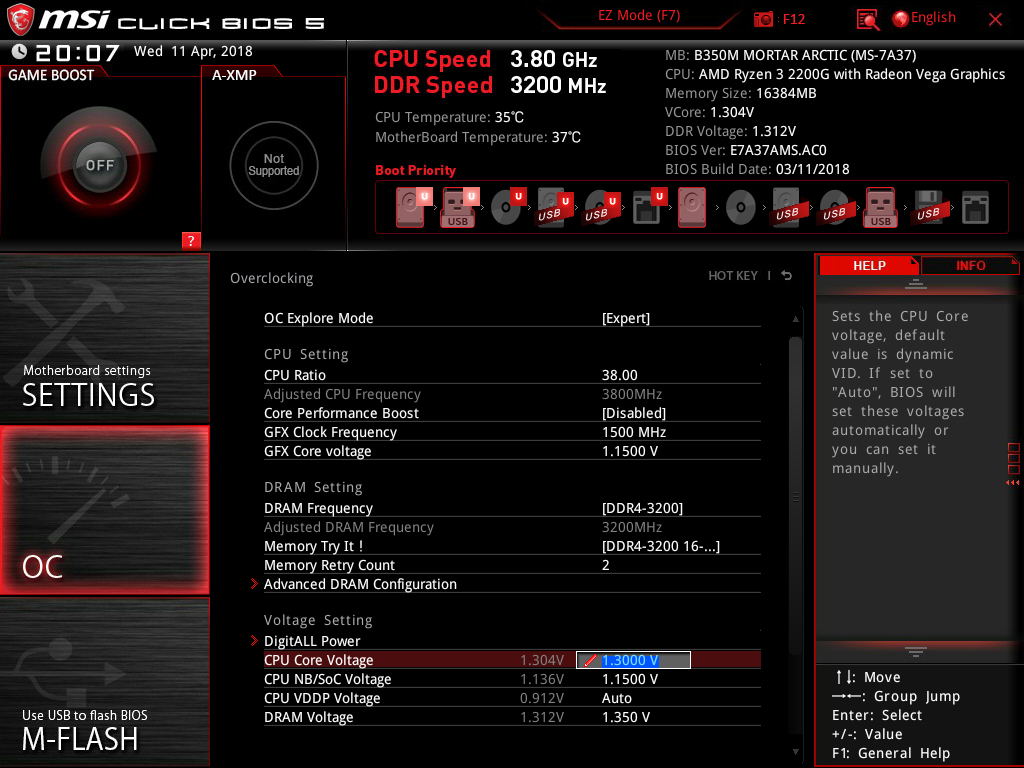Click the red globe language icon
The image size is (1024, 768).
click(901, 19)
